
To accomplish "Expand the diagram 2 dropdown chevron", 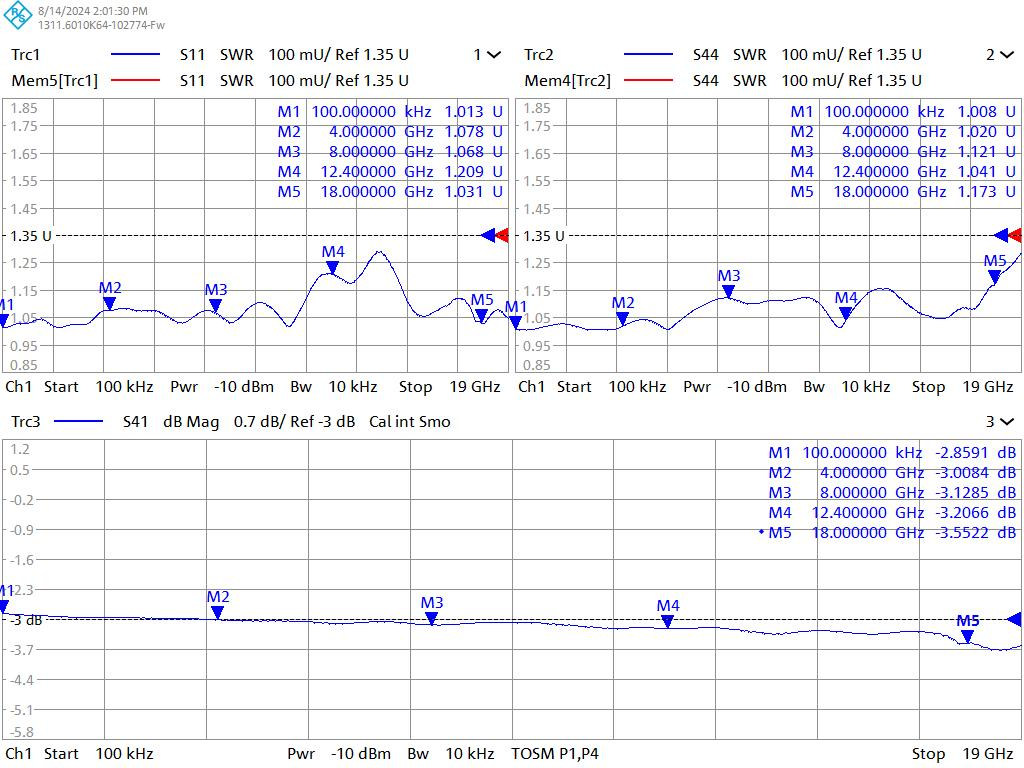I will [1006, 55].
